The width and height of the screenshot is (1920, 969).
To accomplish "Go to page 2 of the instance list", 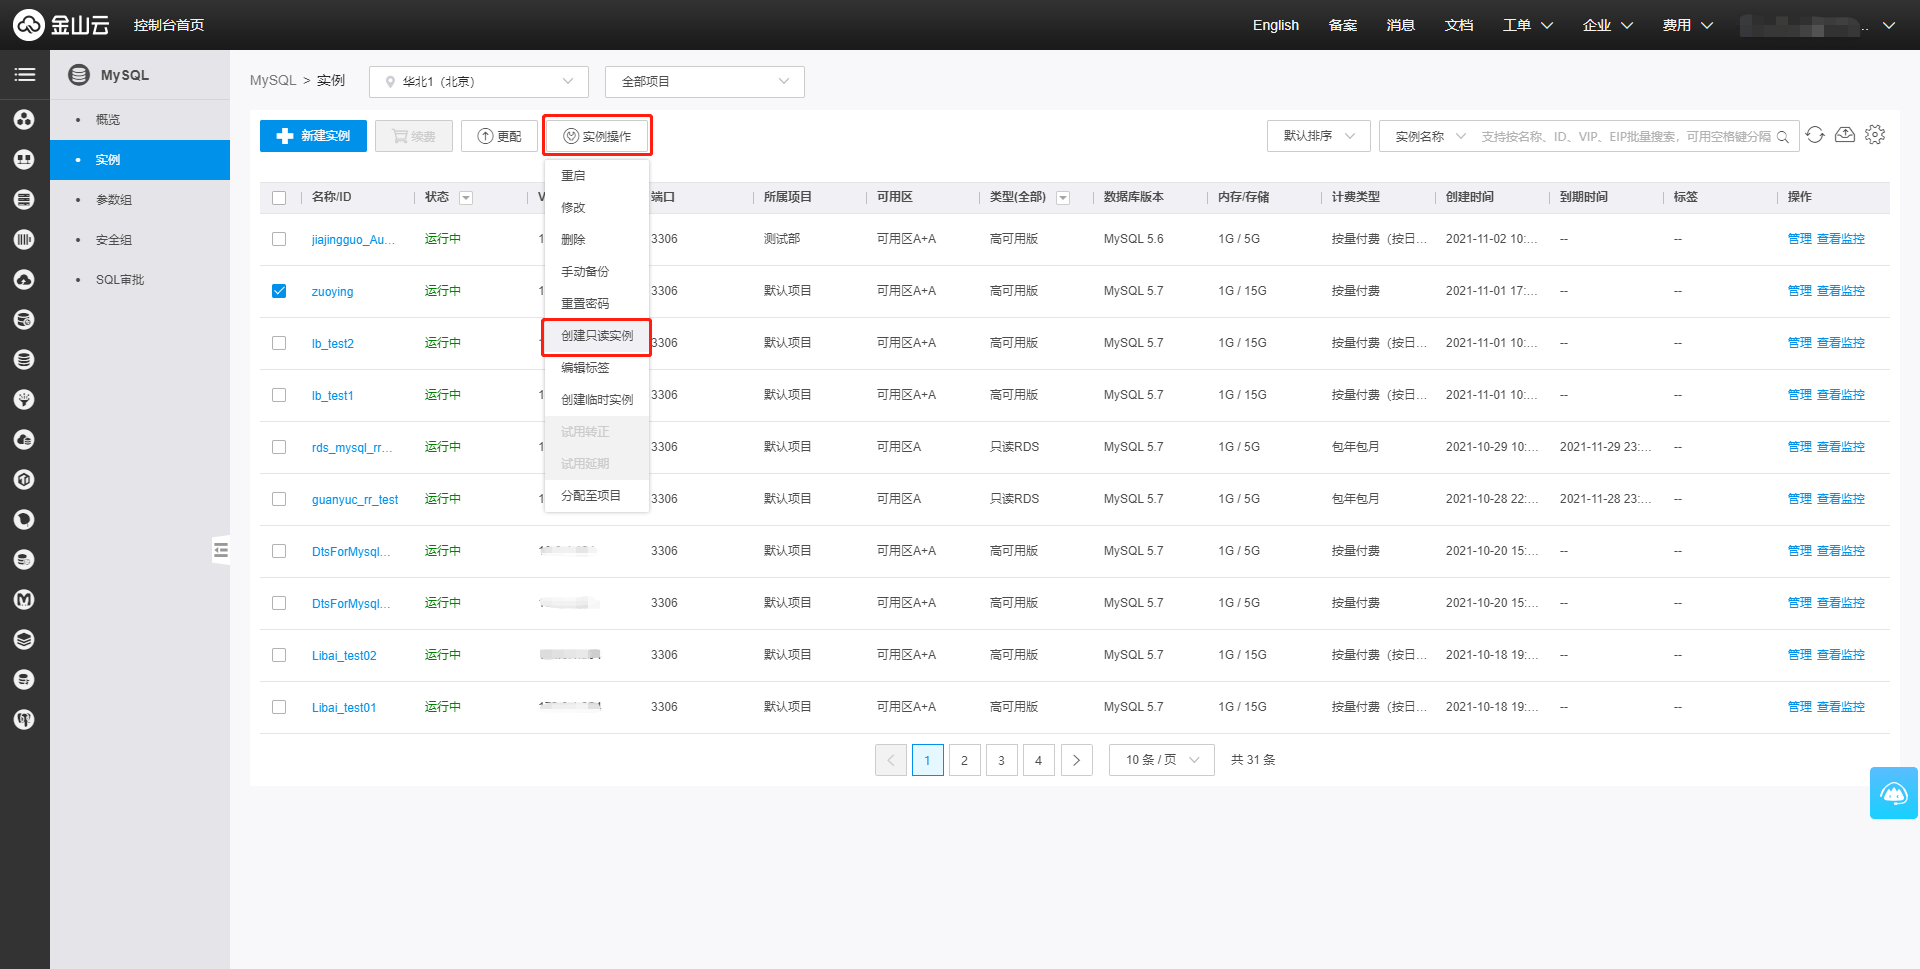I will click(x=964, y=760).
